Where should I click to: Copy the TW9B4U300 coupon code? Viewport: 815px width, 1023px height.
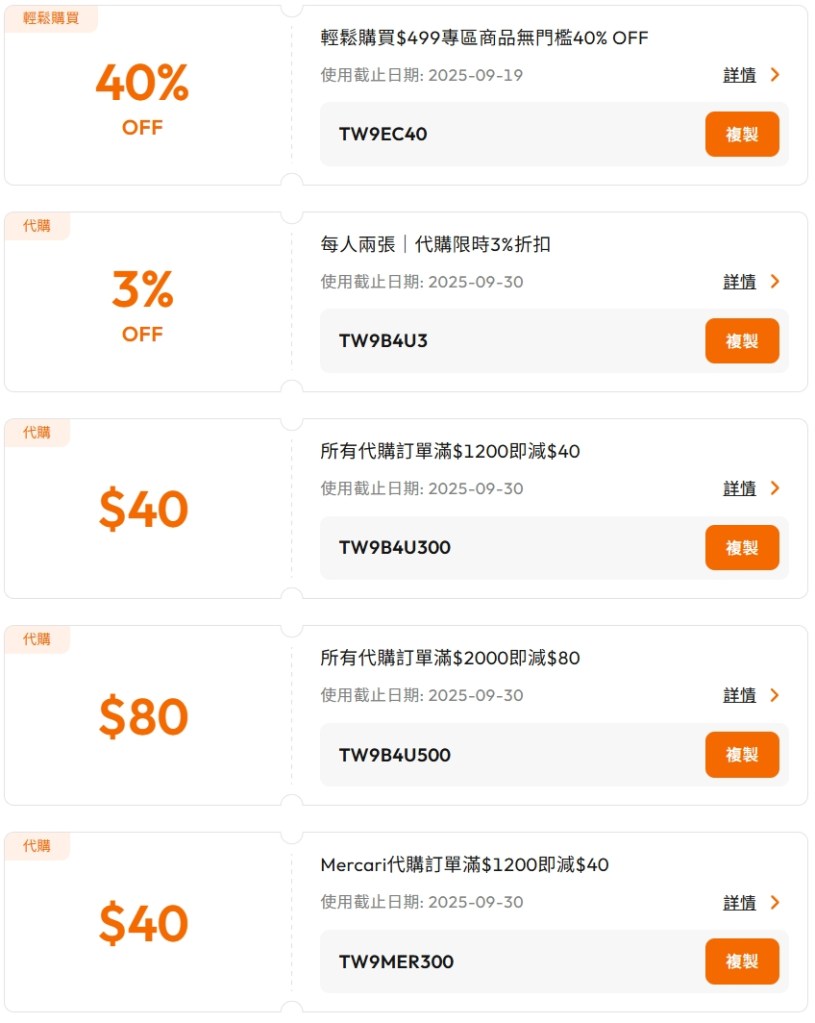(741, 548)
